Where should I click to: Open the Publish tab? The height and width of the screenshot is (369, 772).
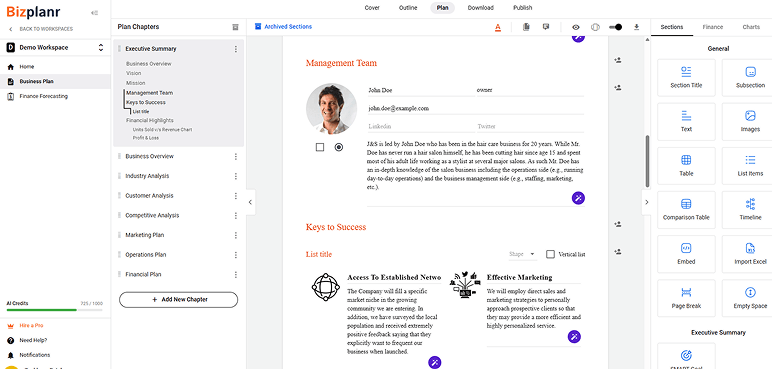522,8
